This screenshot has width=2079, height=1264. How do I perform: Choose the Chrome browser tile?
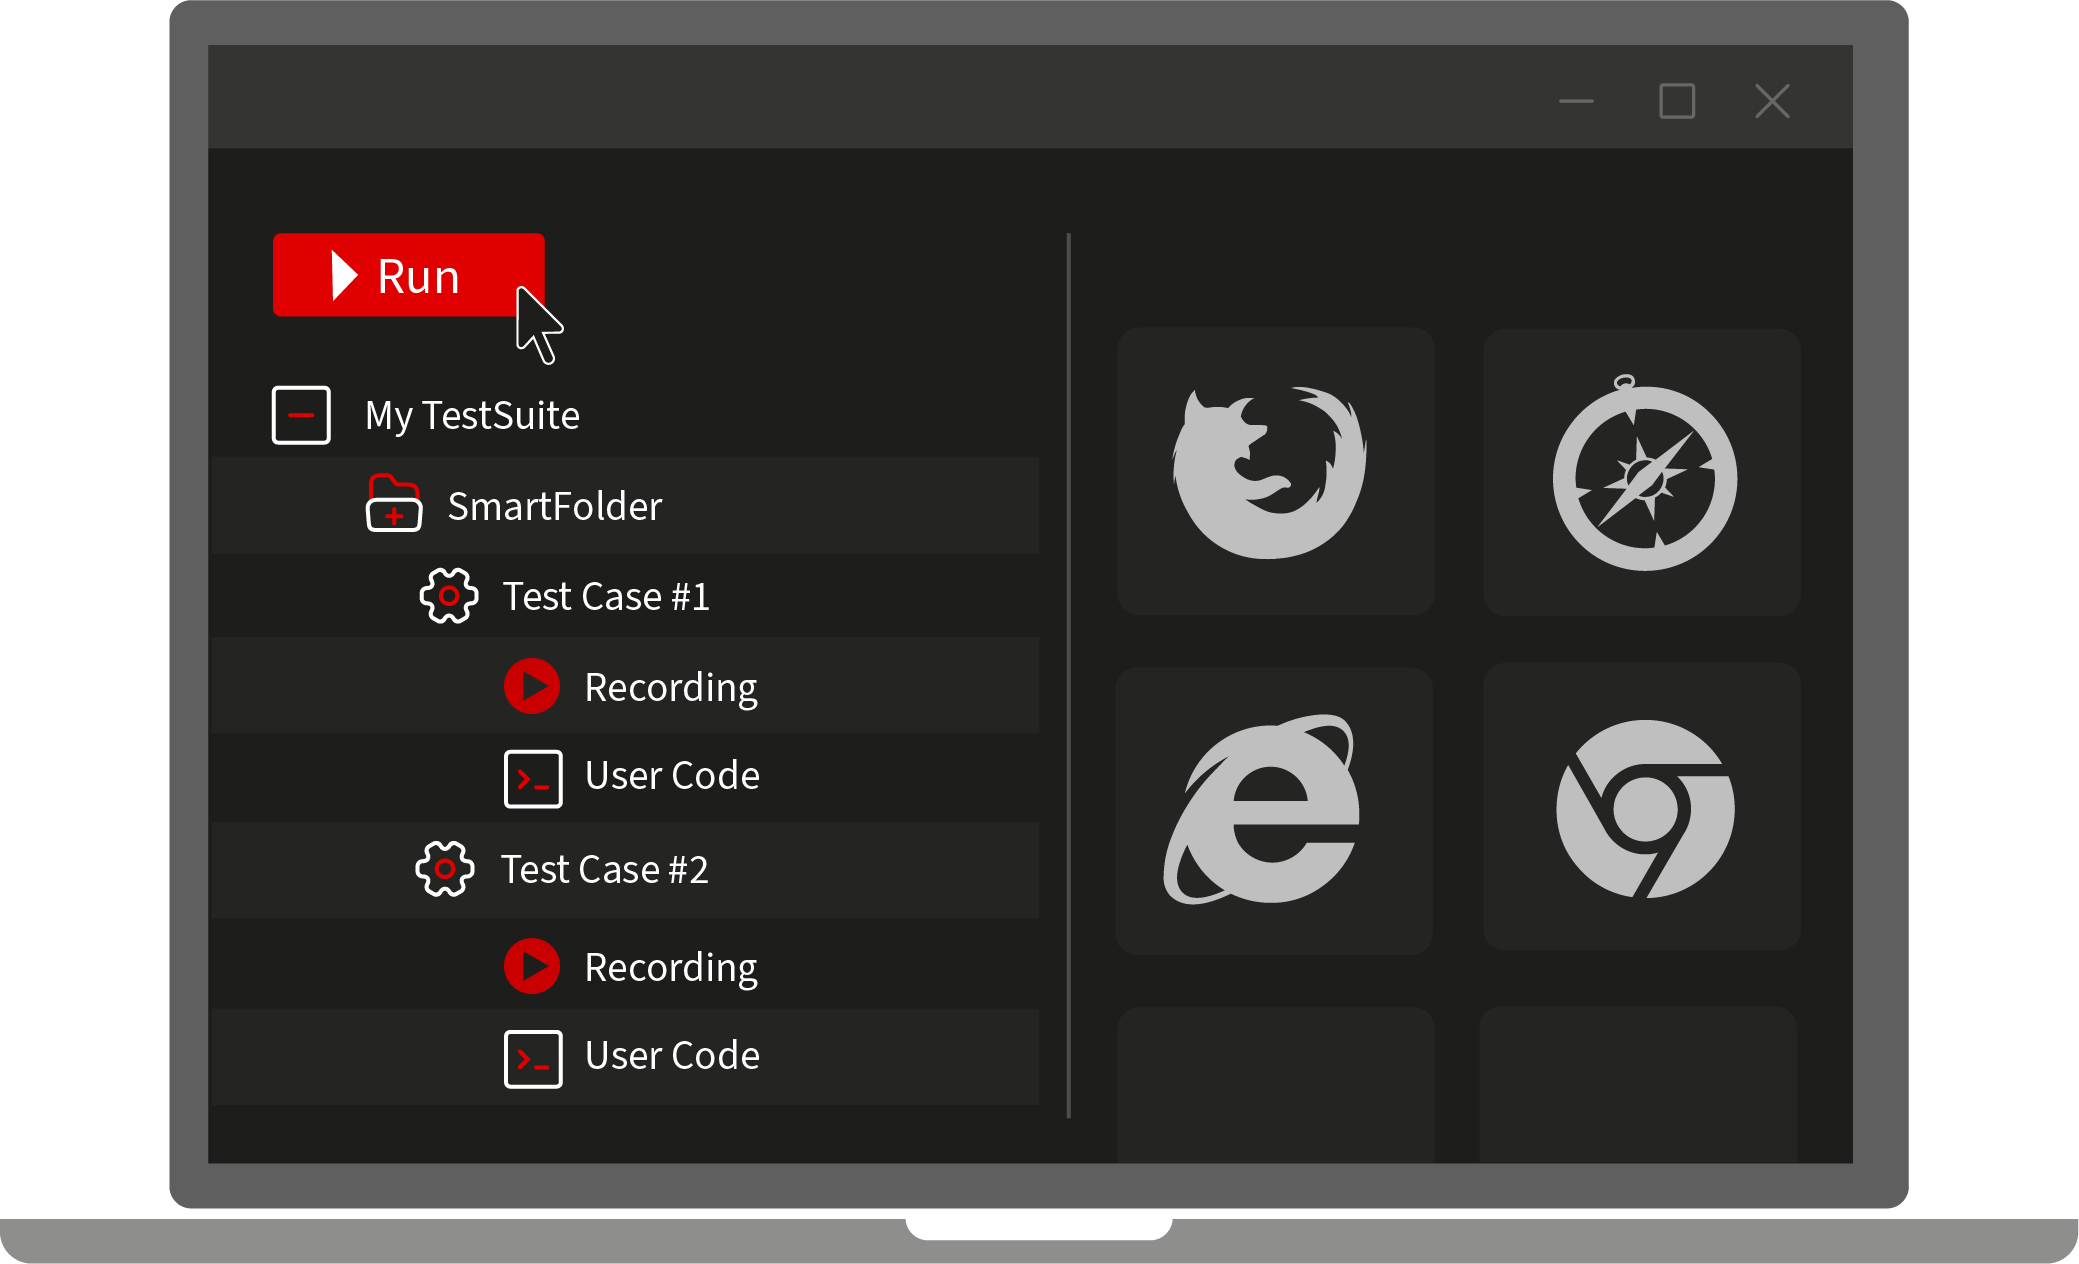pyautogui.click(x=1642, y=806)
